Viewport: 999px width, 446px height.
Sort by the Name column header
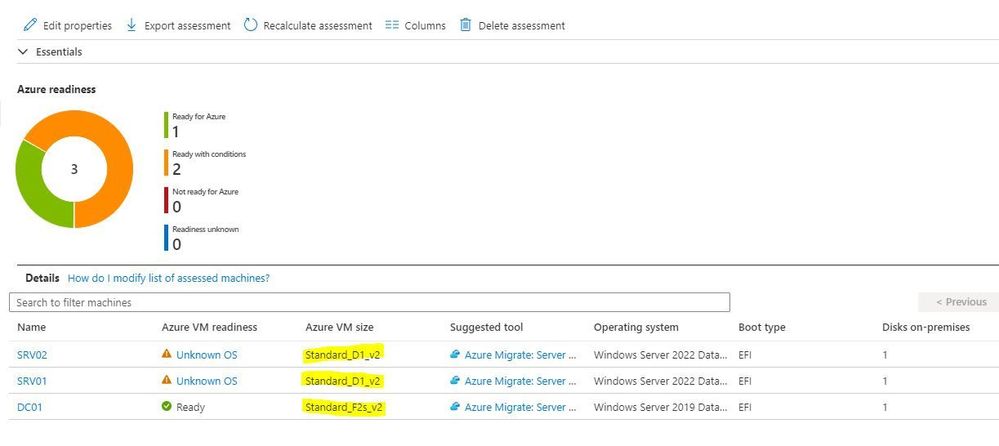[x=31, y=327]
